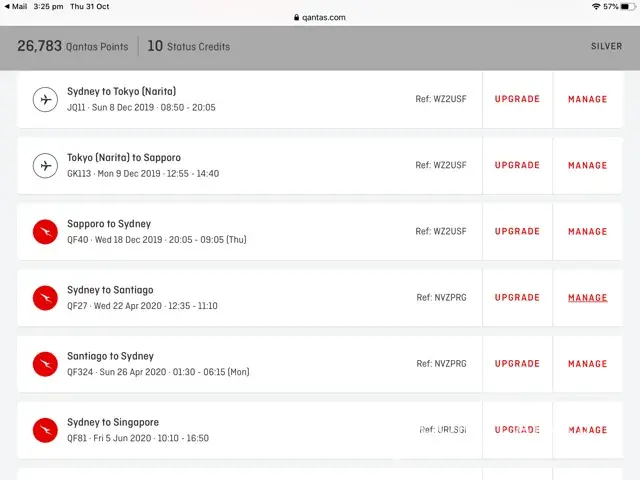This screenshot has width=640, height=480.
Task: Click the Qantas logo for Santiago to Sydney
Action: point(45,364)
